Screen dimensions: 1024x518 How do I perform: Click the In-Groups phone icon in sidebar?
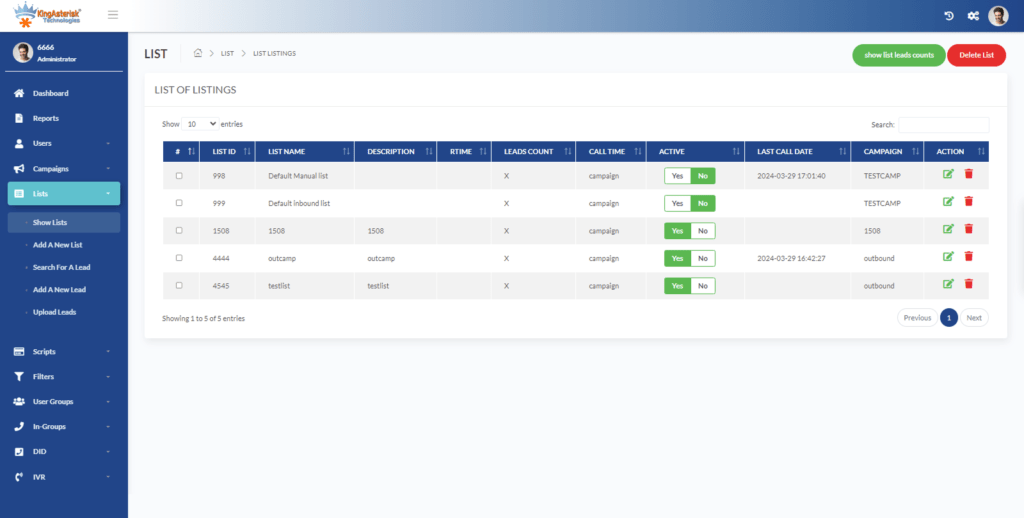[19, 427]
